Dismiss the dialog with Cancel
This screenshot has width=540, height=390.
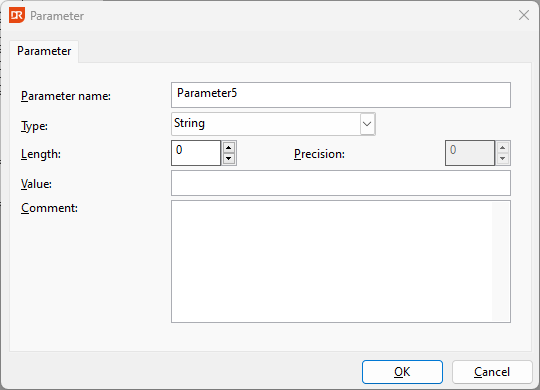[x=492, y=372]
